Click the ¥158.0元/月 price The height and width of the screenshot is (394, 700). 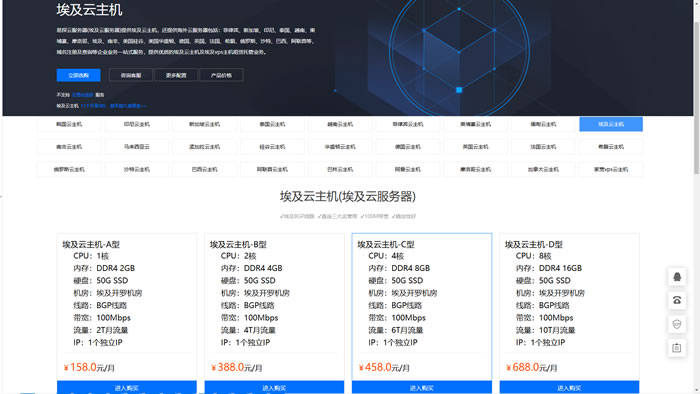(89, 367)
